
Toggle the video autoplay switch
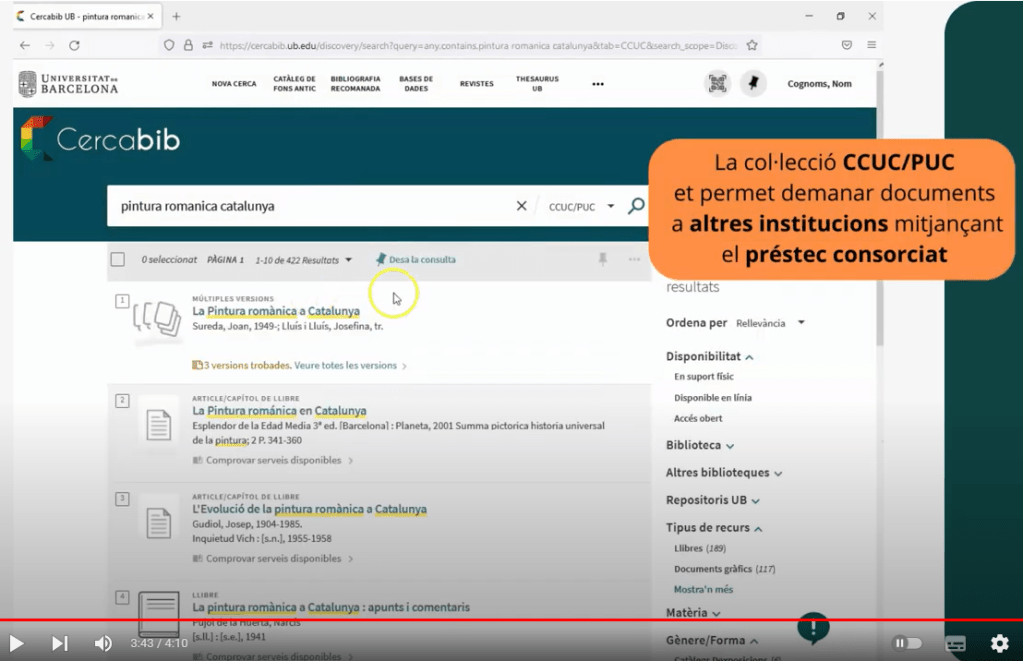[906, 643]
